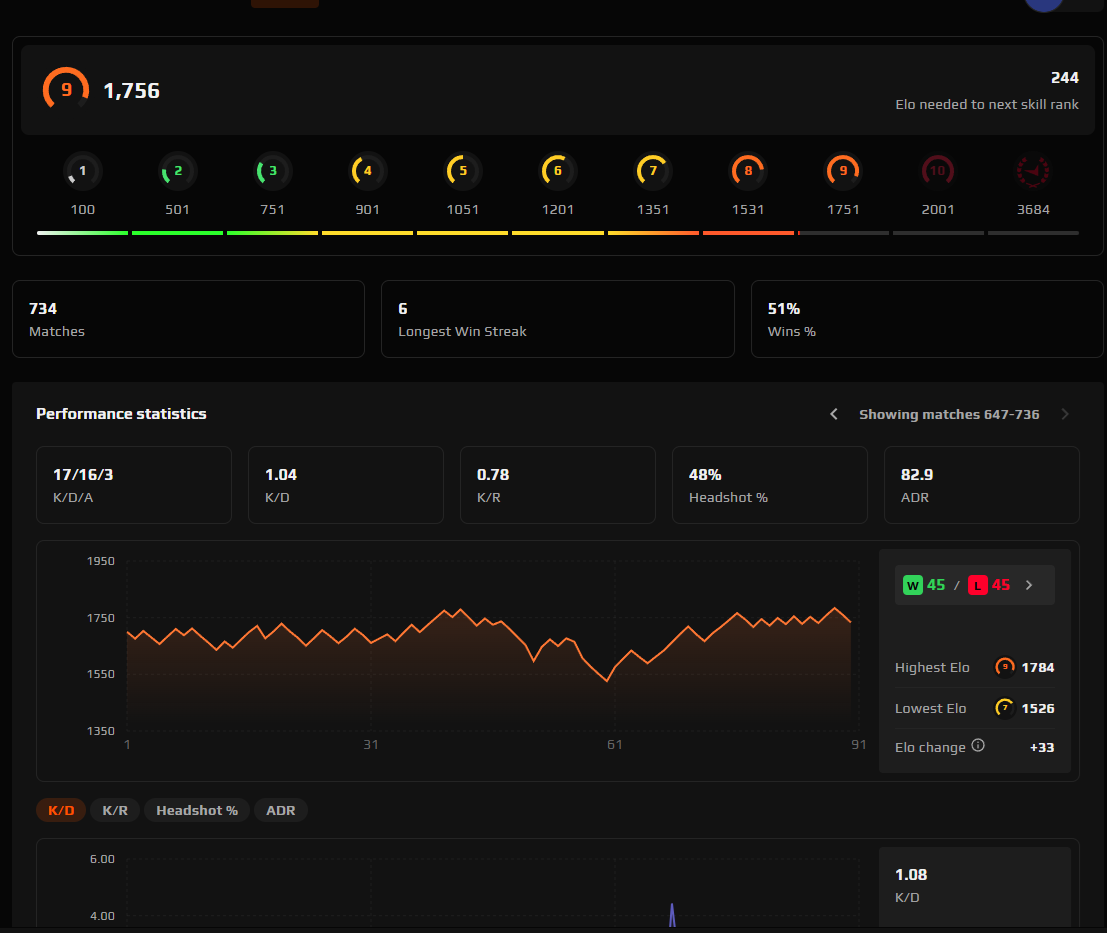
Task: Select the skill level 1 rank icon
Action: click(x=82, y=170)
